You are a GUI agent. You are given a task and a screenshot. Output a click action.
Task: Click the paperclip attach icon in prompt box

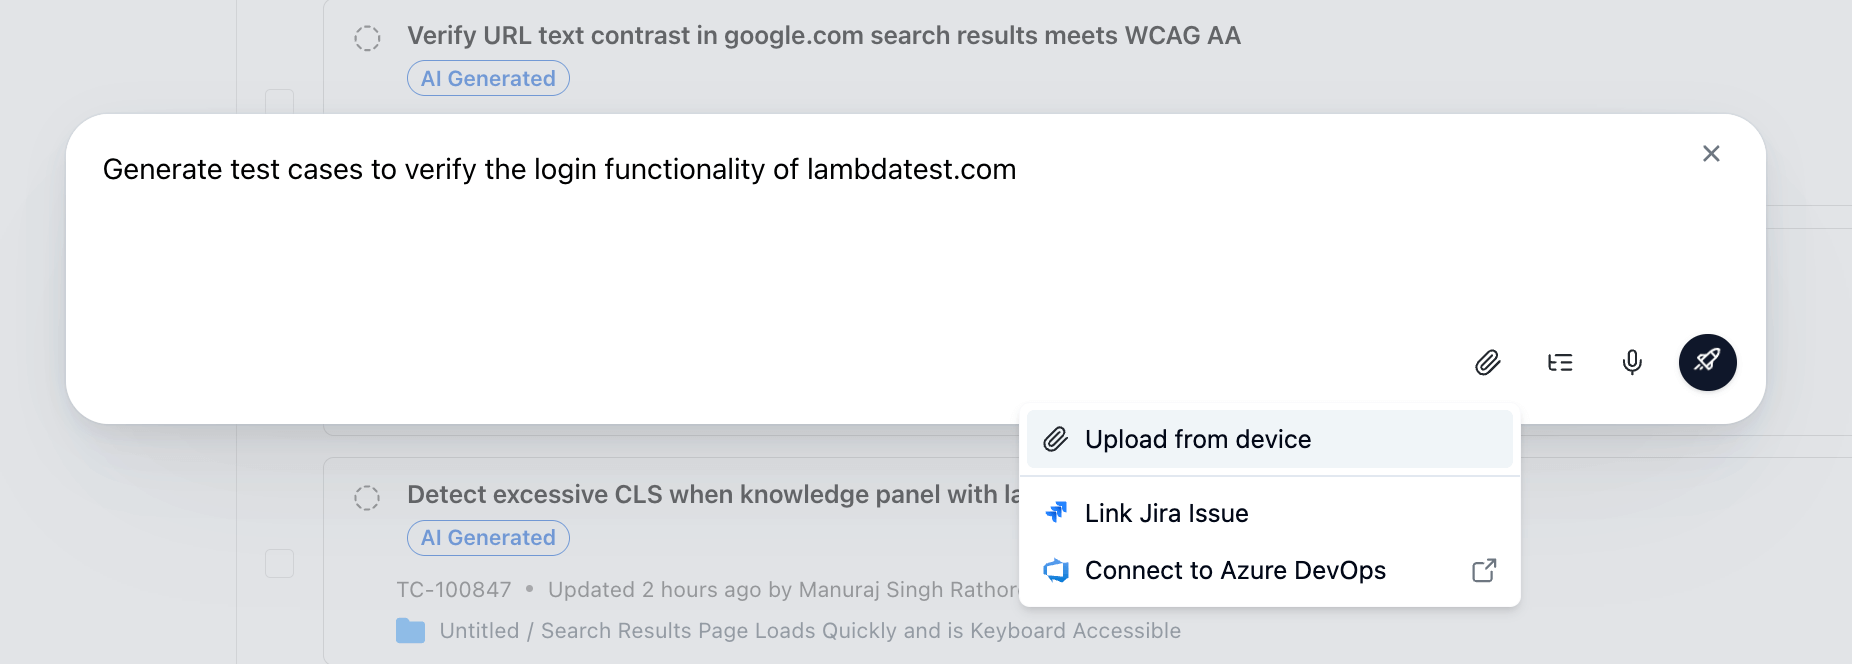point(1488,362)
